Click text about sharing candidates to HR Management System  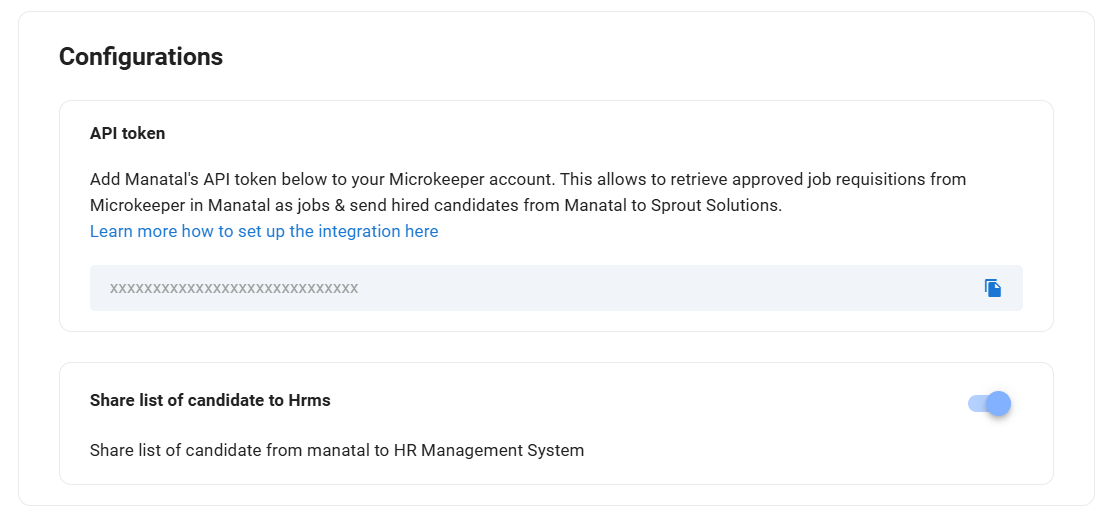coord(337,450)
